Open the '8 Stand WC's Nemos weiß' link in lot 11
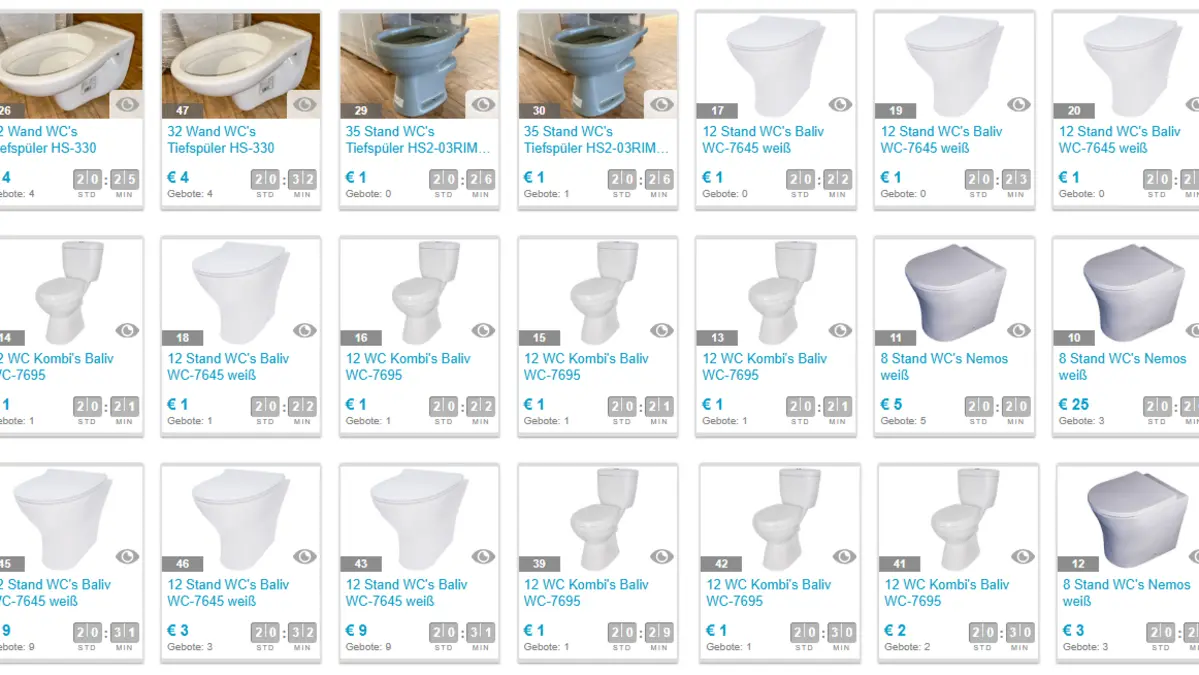Image resolution: width=1199 pixels, height=675 pixels. point(944,366)
